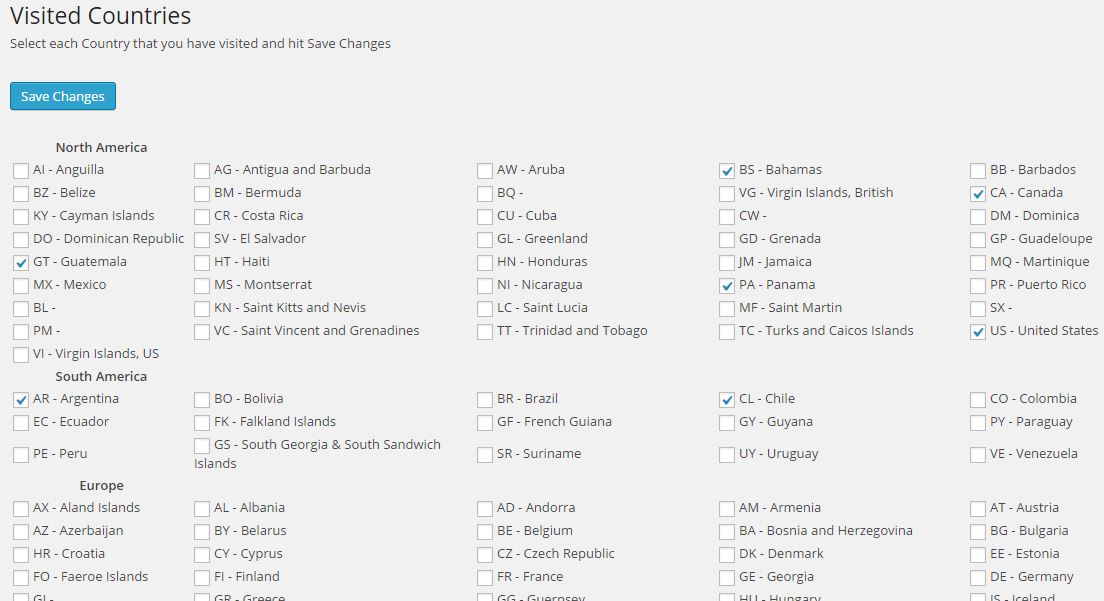Screen dimensions: 1104x601
Task: Enable the FR - France checkbox
Action: click(x=485, y=578)
